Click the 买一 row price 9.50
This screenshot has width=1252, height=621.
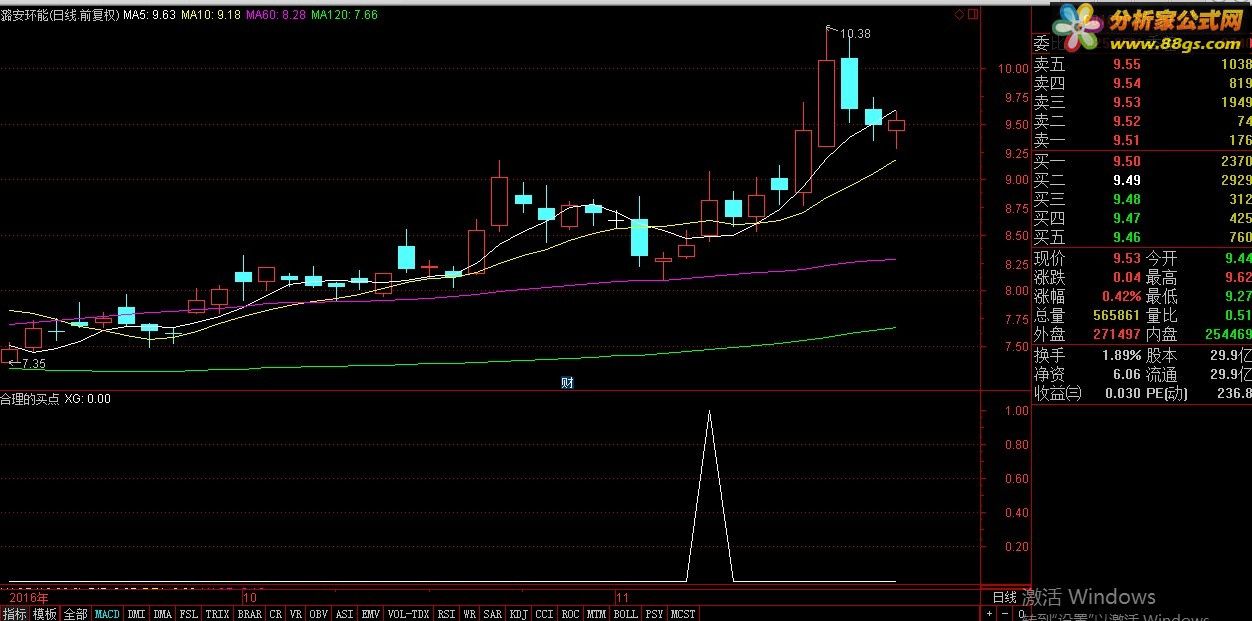(x=1126, y=161)
